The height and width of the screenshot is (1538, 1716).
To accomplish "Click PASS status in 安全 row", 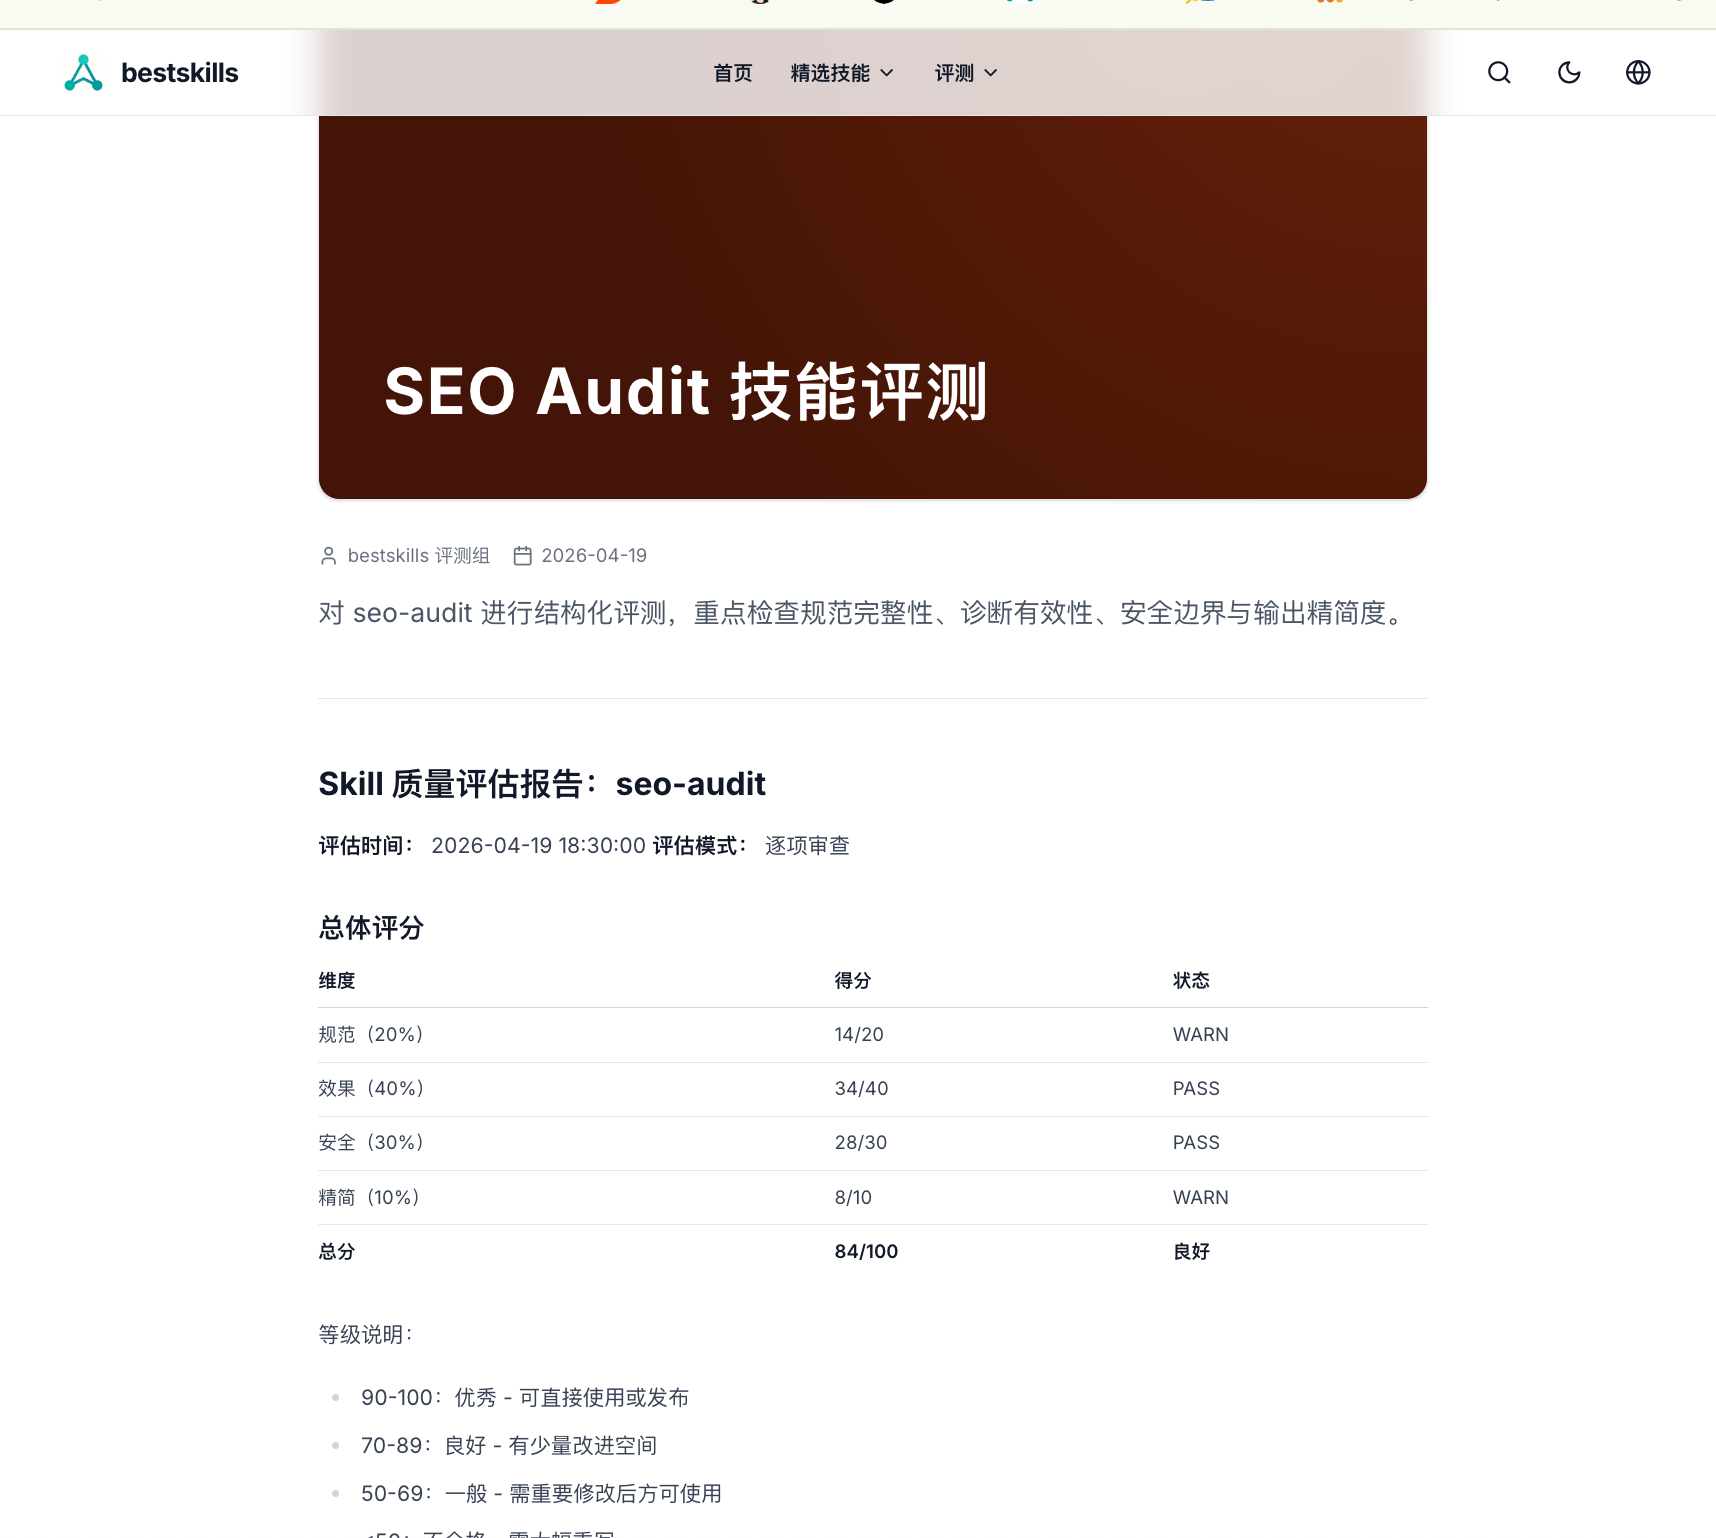I will [1196, 1143].
